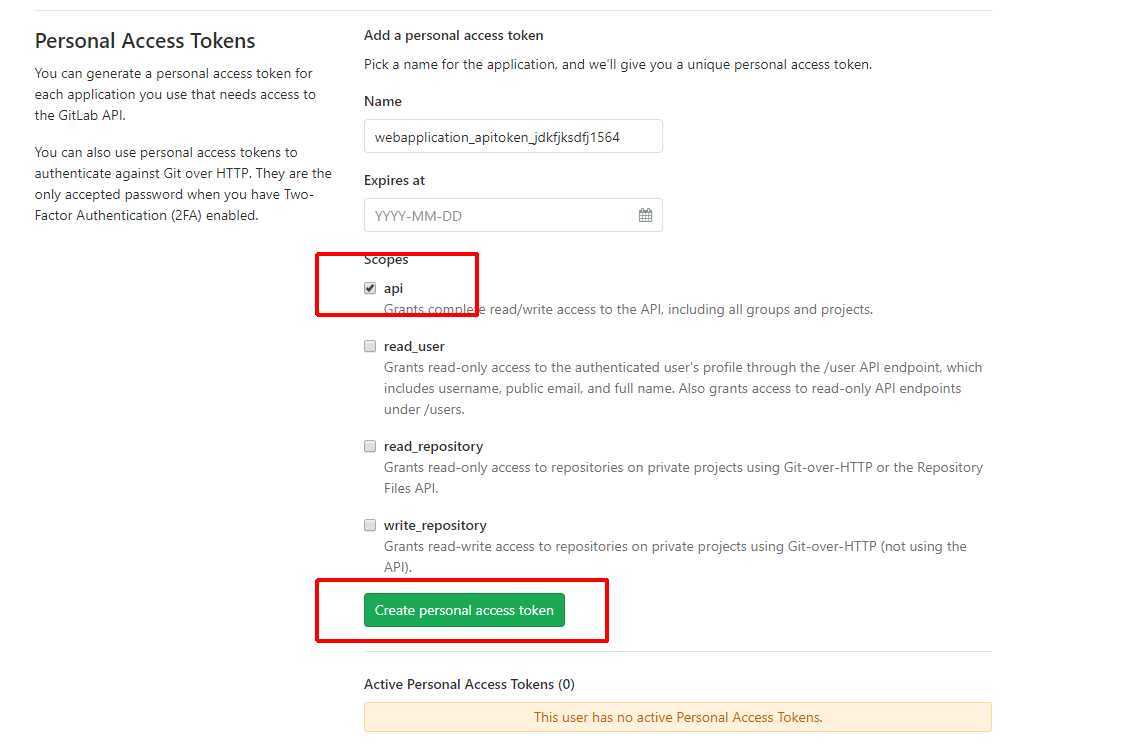Click the Expires at field label

(394, 181)
